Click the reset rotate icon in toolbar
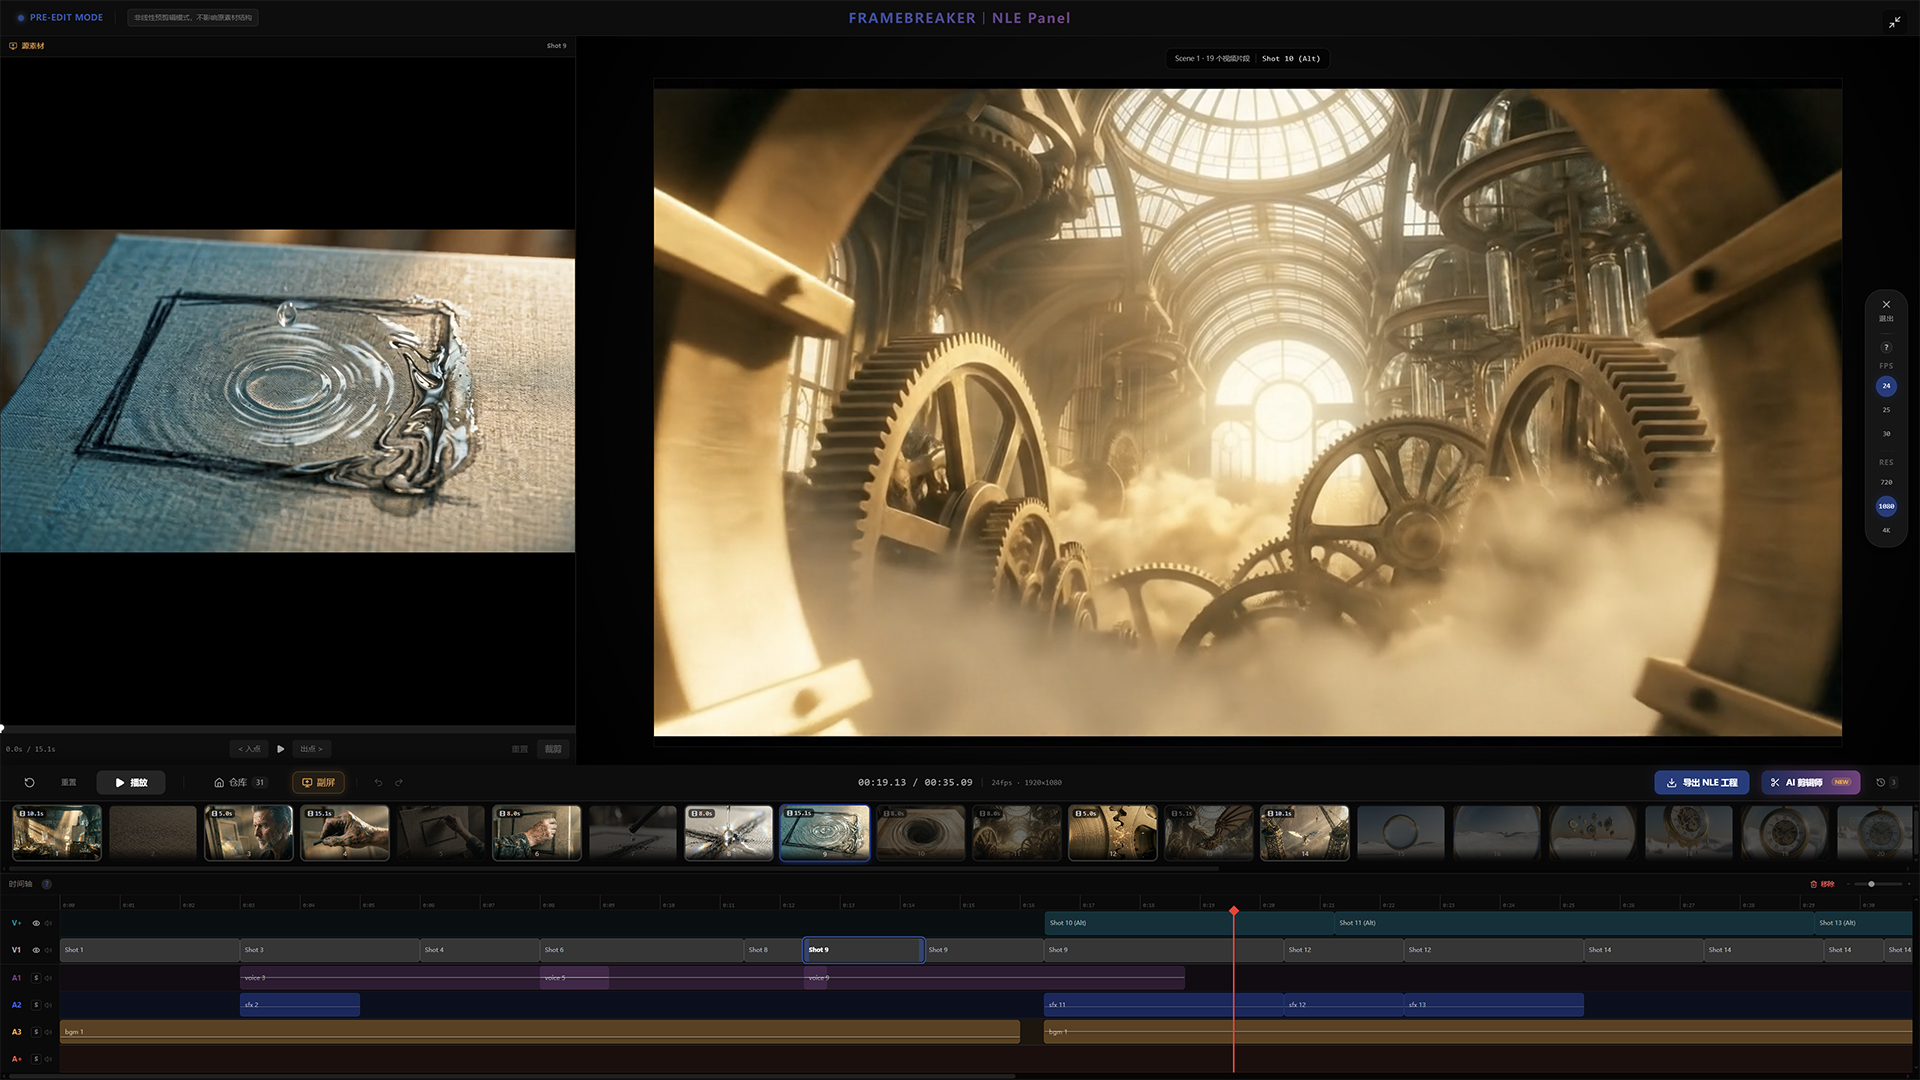The image size is (1920, 1080). click(x=29, y=783)
